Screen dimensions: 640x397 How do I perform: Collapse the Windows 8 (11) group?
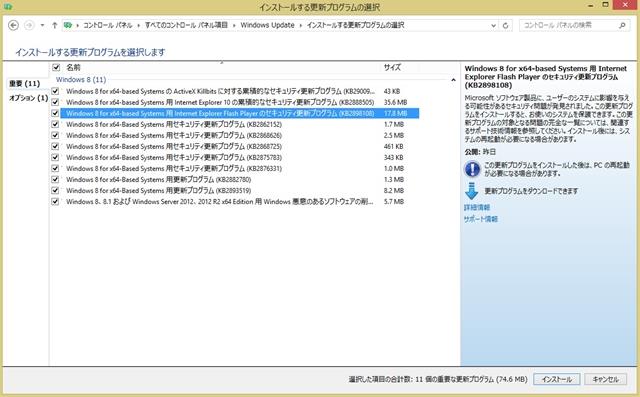click(x=453, y=80)
